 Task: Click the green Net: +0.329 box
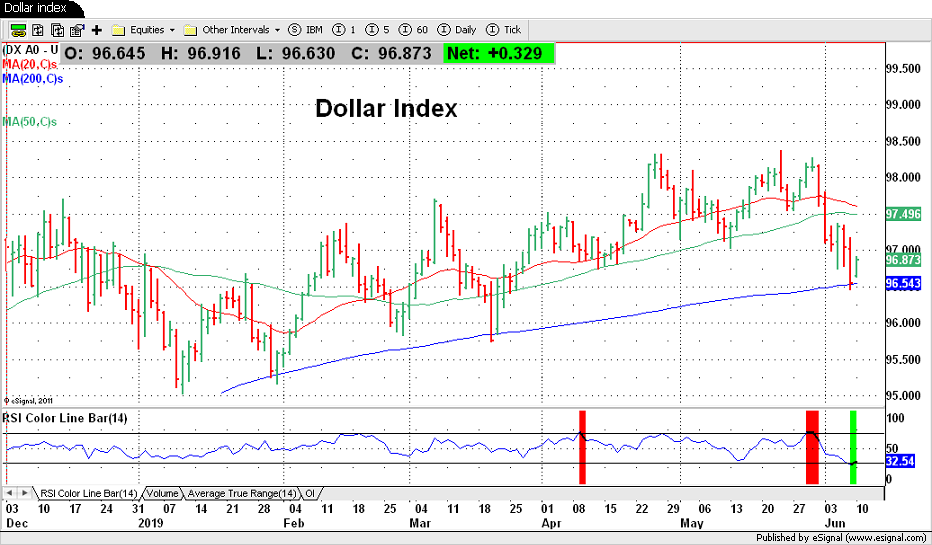[499, 53]
